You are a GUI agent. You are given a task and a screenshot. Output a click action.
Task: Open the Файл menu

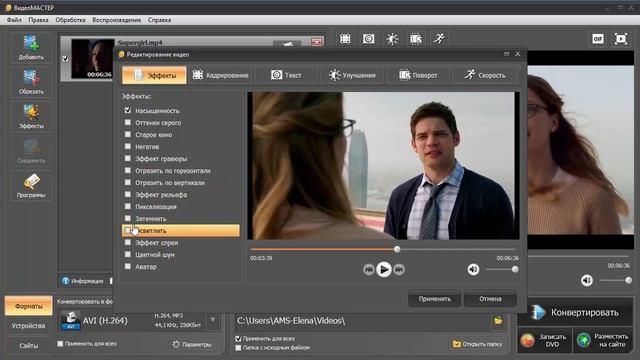click(x=14, y=20)
